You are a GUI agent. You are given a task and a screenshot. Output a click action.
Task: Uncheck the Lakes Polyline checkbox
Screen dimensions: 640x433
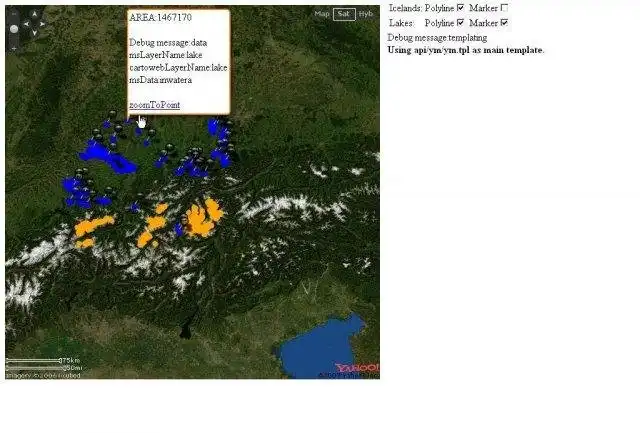[460, 23]
